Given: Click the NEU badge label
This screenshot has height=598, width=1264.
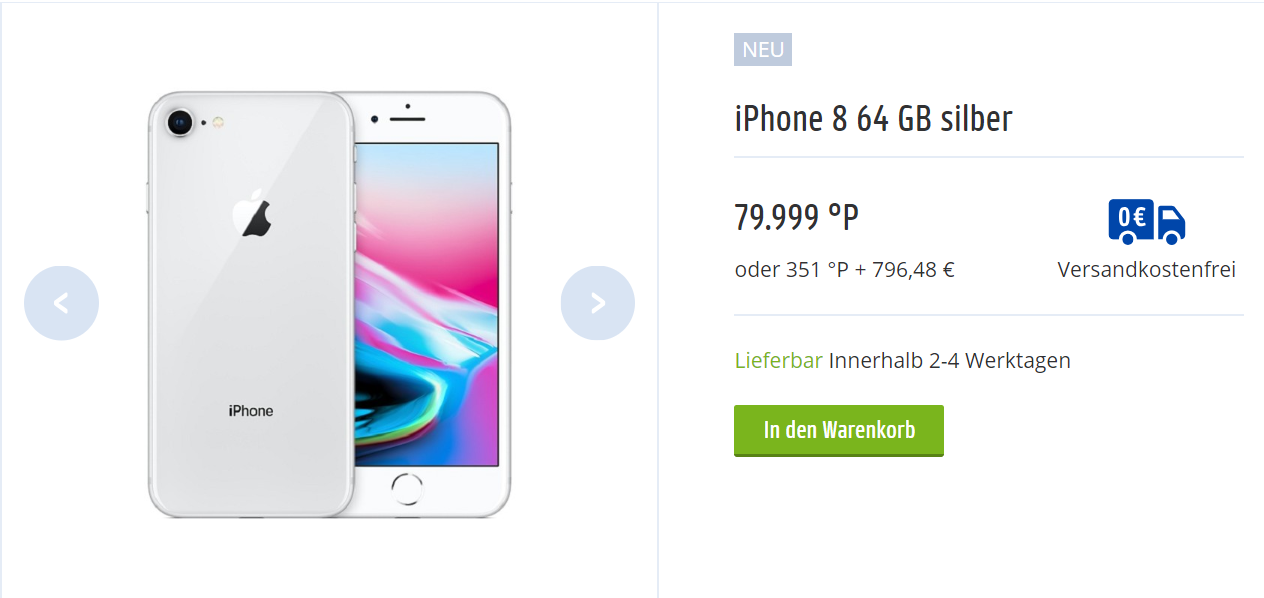Looking at the screenshot, I should point(763,49).
